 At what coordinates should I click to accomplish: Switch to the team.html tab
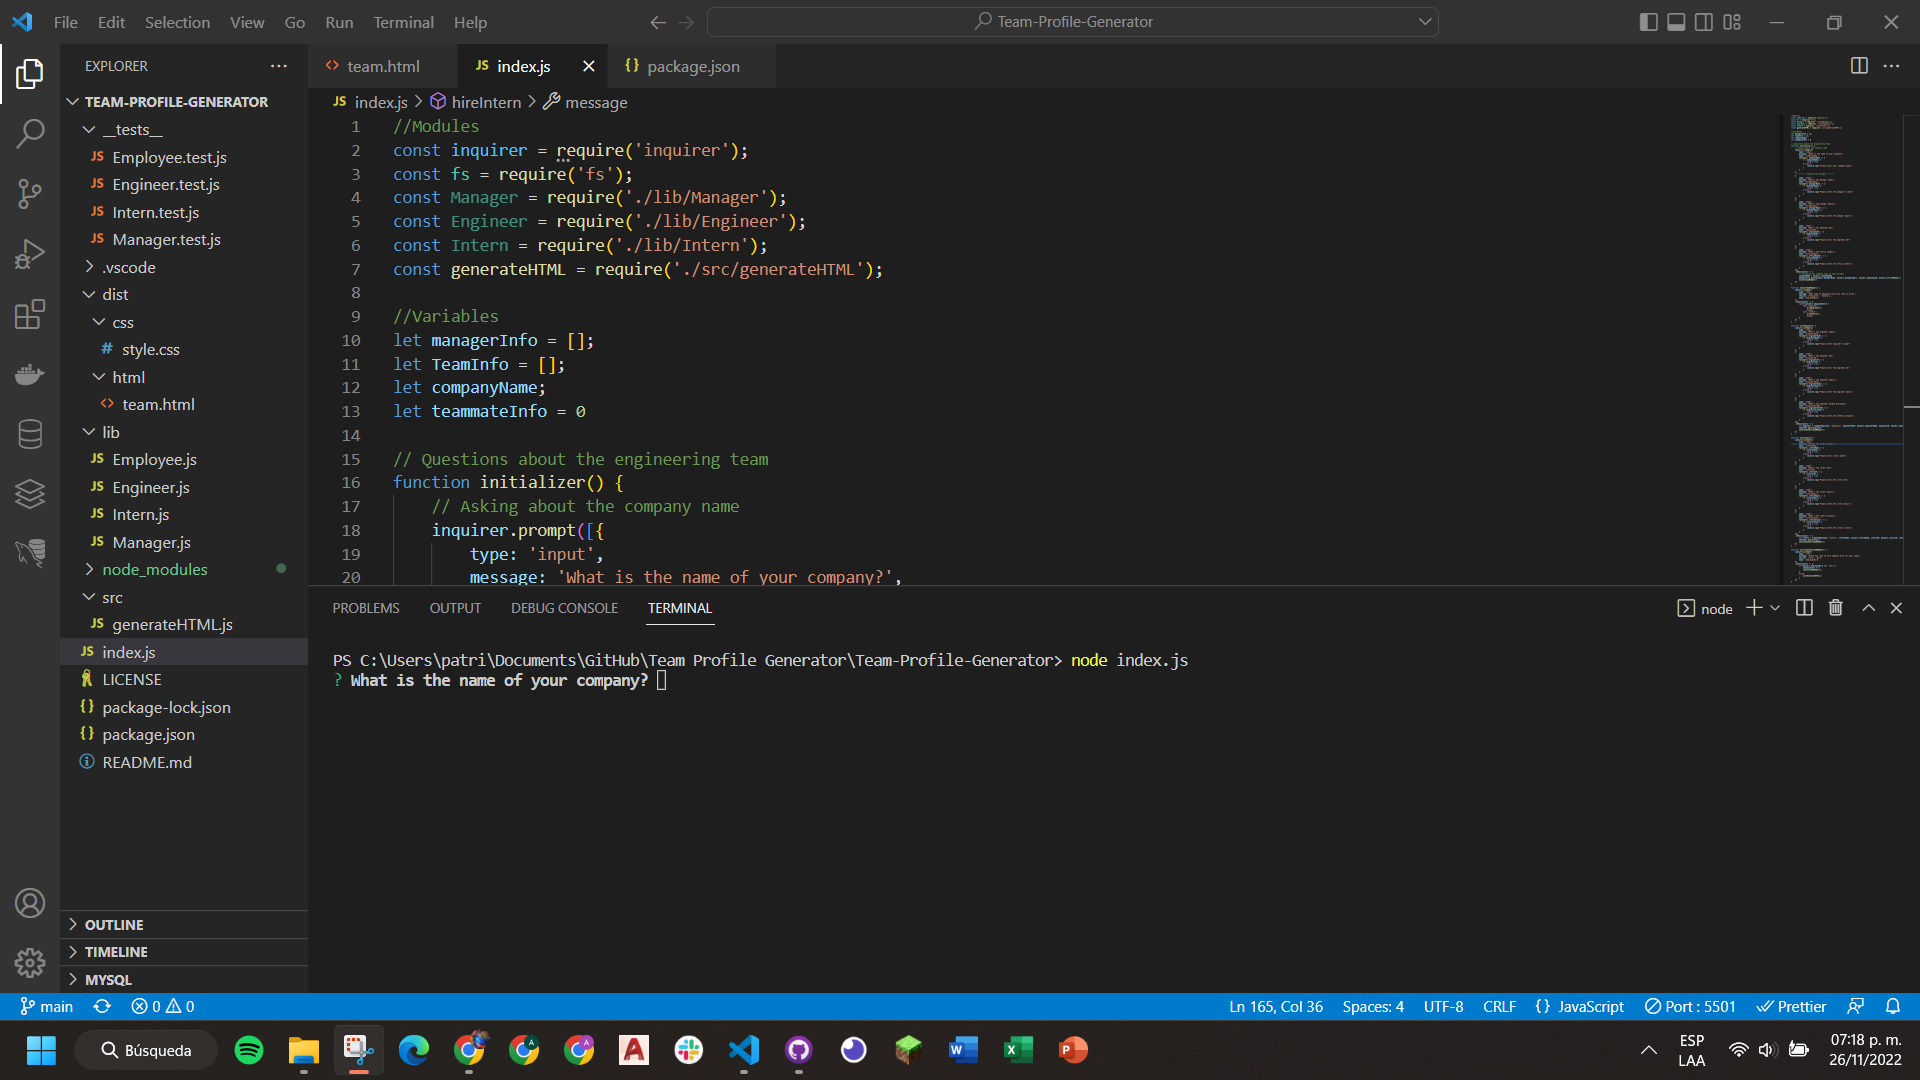coord(381,66)
